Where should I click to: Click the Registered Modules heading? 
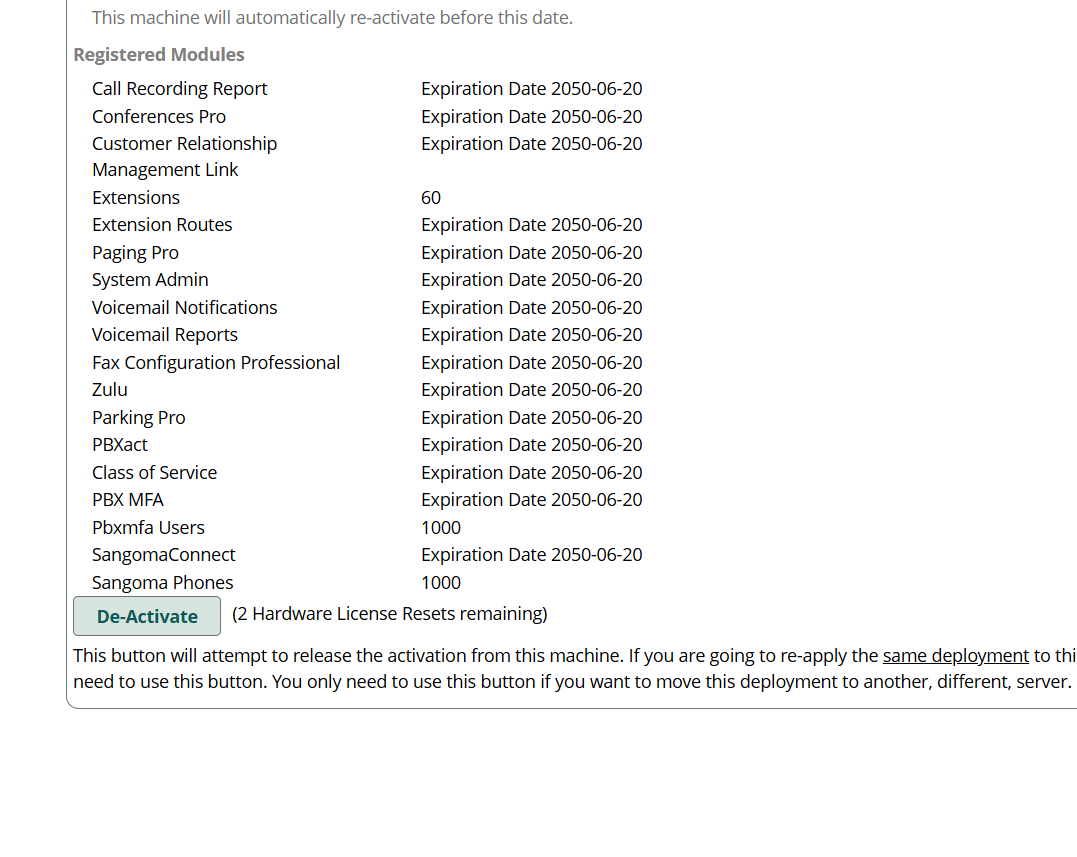point(159,55)
